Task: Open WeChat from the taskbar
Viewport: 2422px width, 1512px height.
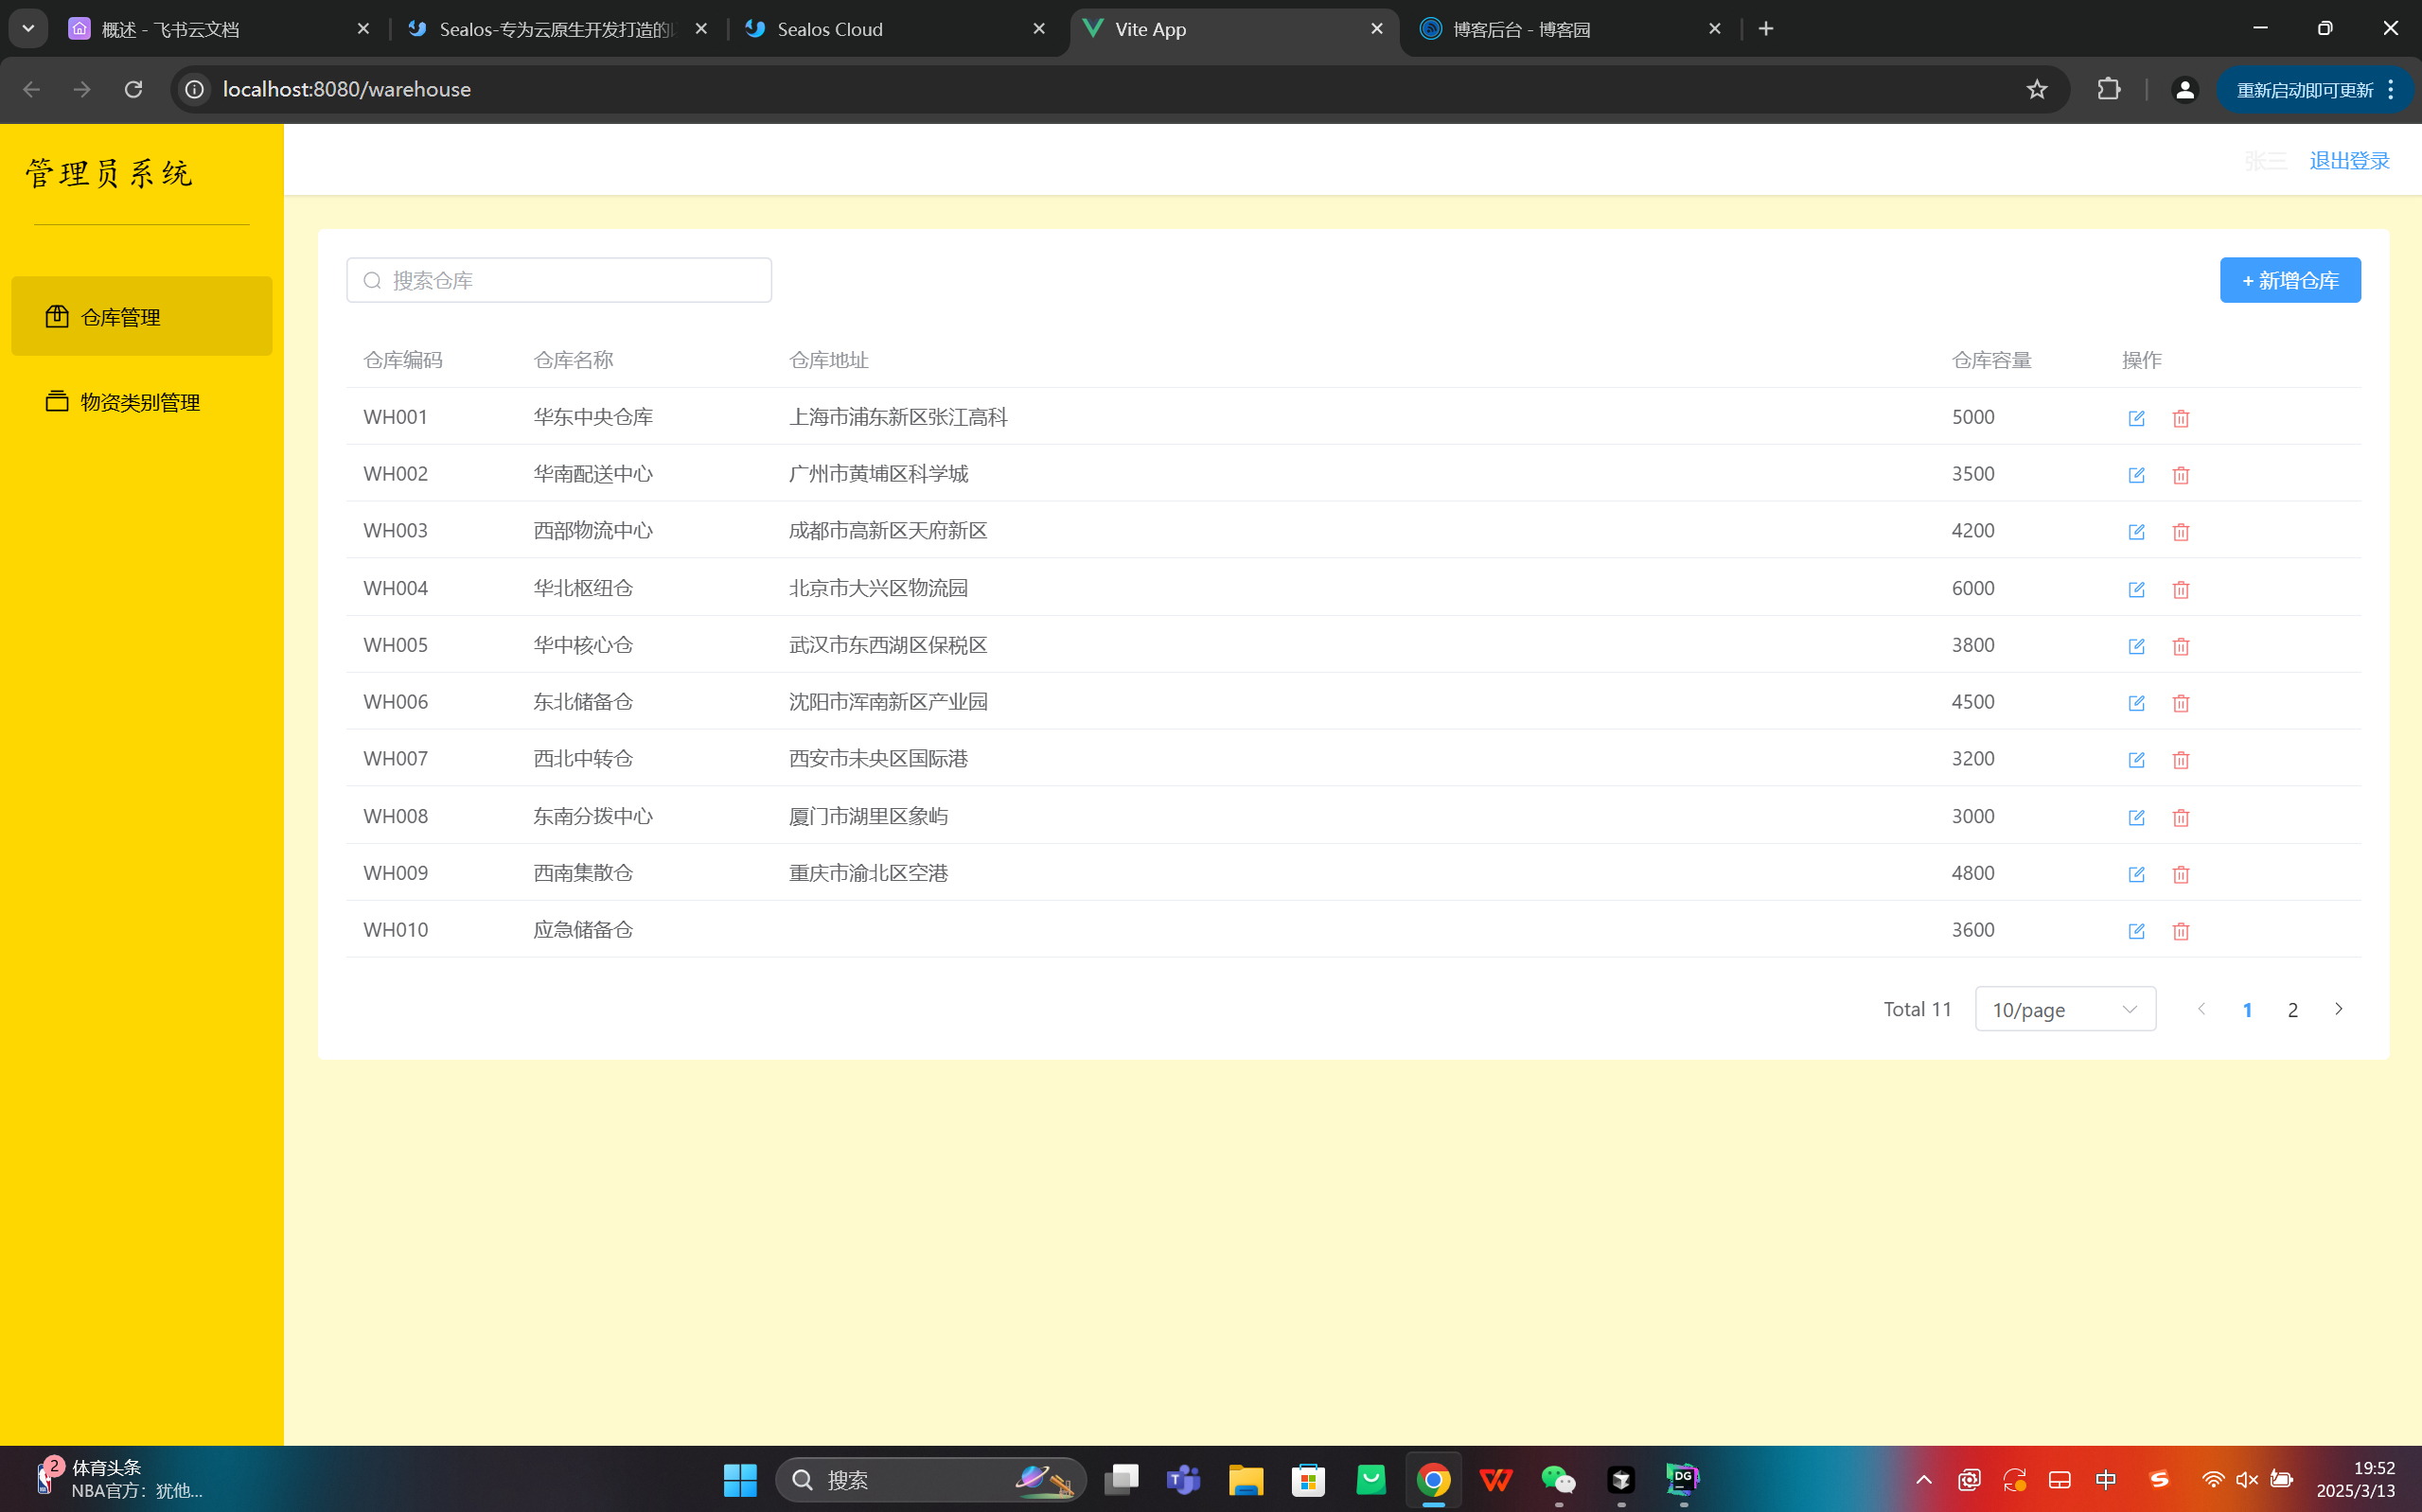Action: coord(1557,1480)
